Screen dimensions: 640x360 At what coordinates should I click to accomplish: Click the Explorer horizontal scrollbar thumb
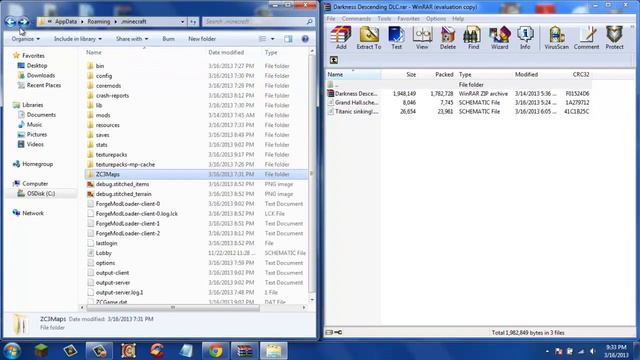[x=173, y=307]
